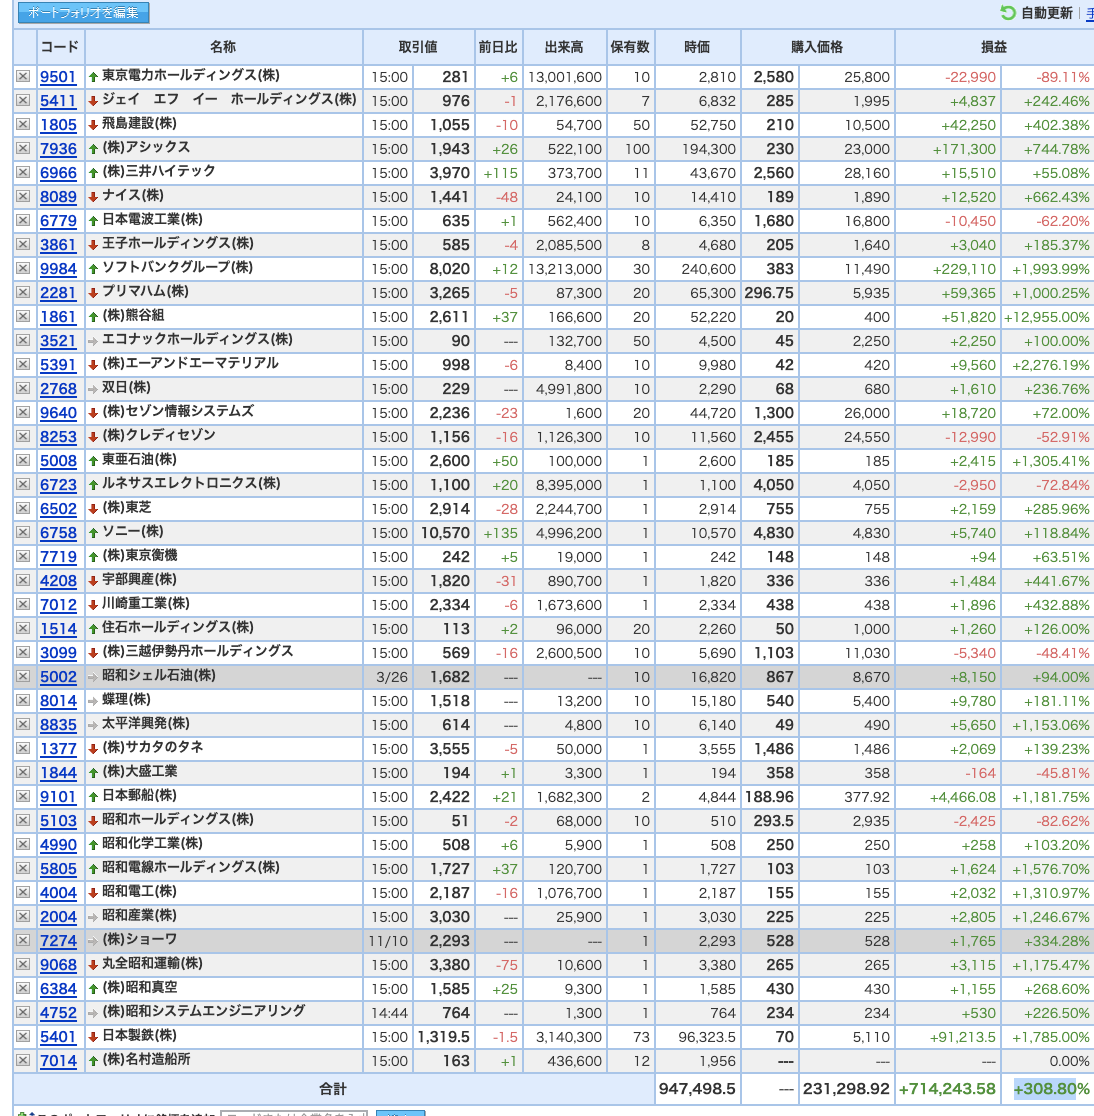
Task: Open stock code link 9501
Action: 58,77
